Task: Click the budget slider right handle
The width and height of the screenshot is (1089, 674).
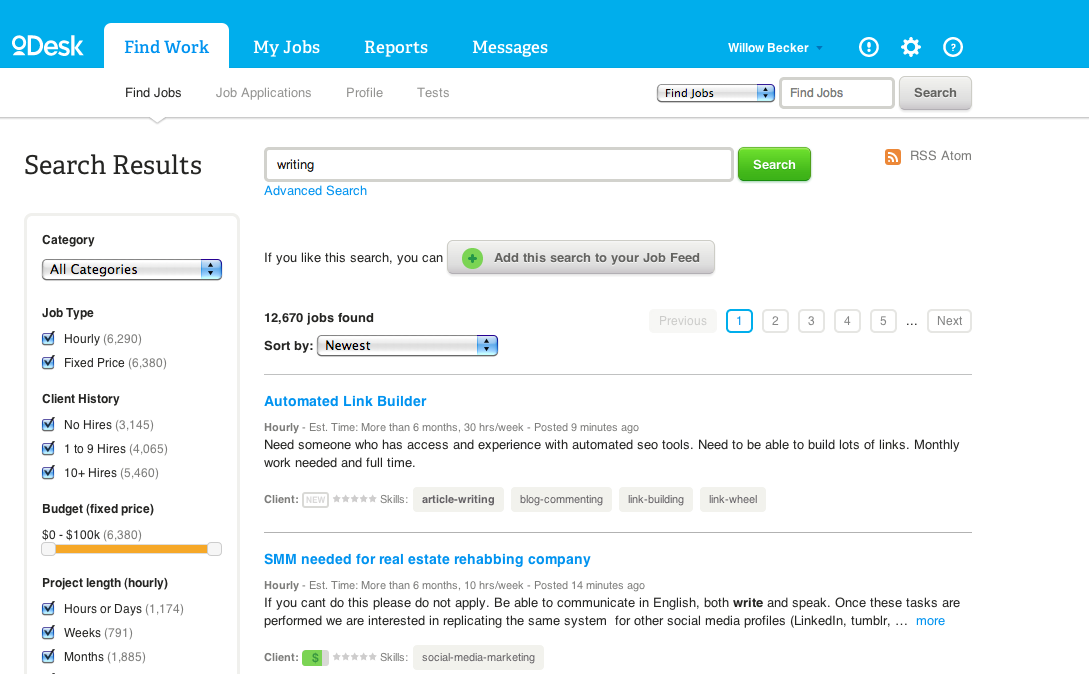Action: [x=215, y=549]
